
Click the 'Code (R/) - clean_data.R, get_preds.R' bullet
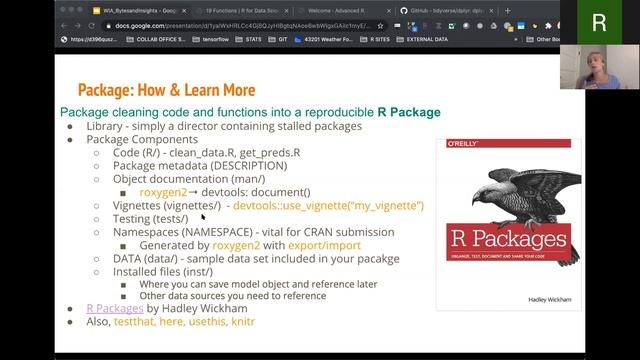207,153
